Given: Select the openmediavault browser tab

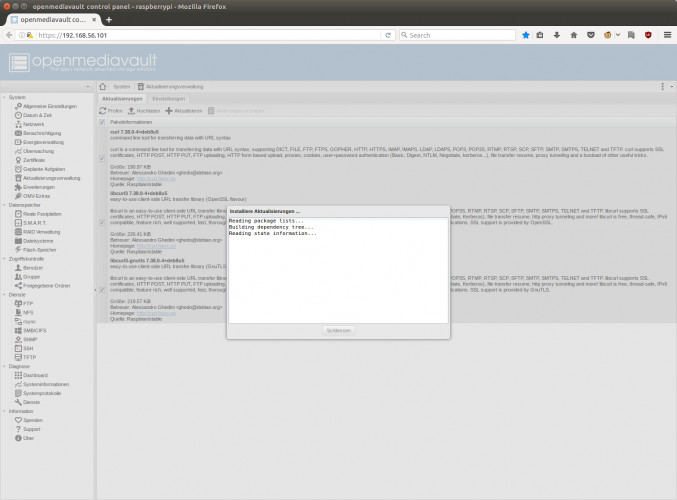Looking at the screenshot, I should point(54,19).
